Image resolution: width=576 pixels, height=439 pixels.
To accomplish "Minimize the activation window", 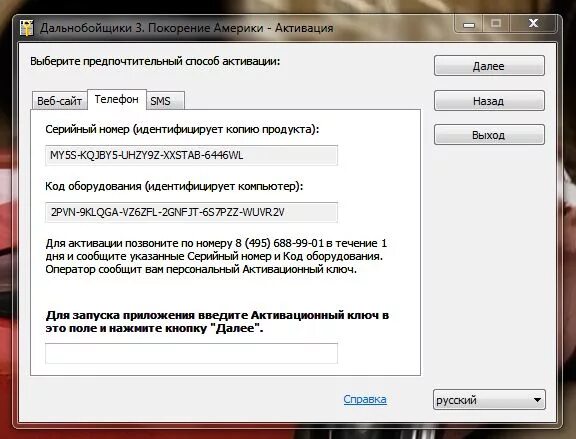I will (x=469, y=24).
